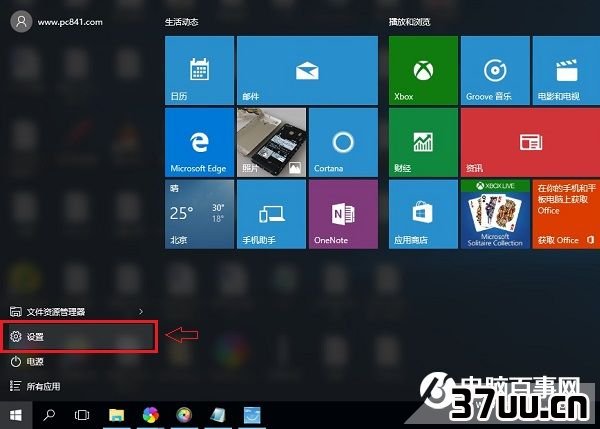Click the 生活动态 group heading
This screenshot has width=600, height=429.
(181, 22)
